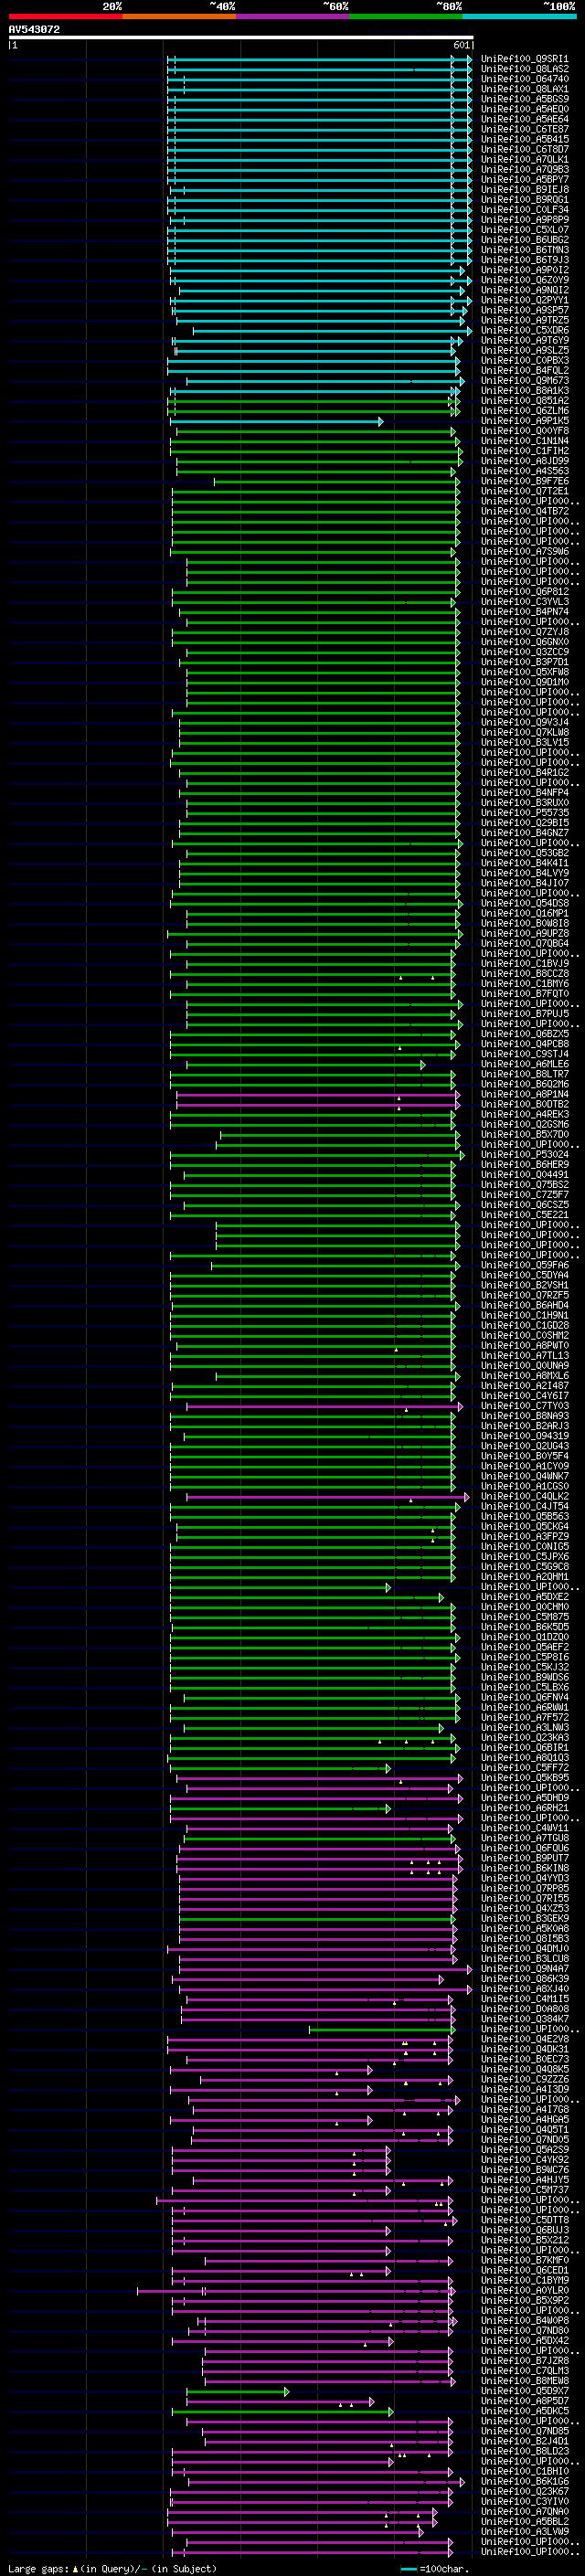585x2576 pixels.
Task: Open hit UniRef100_A5BGS9
Action: pyautogui.click(x=524, y=99)
